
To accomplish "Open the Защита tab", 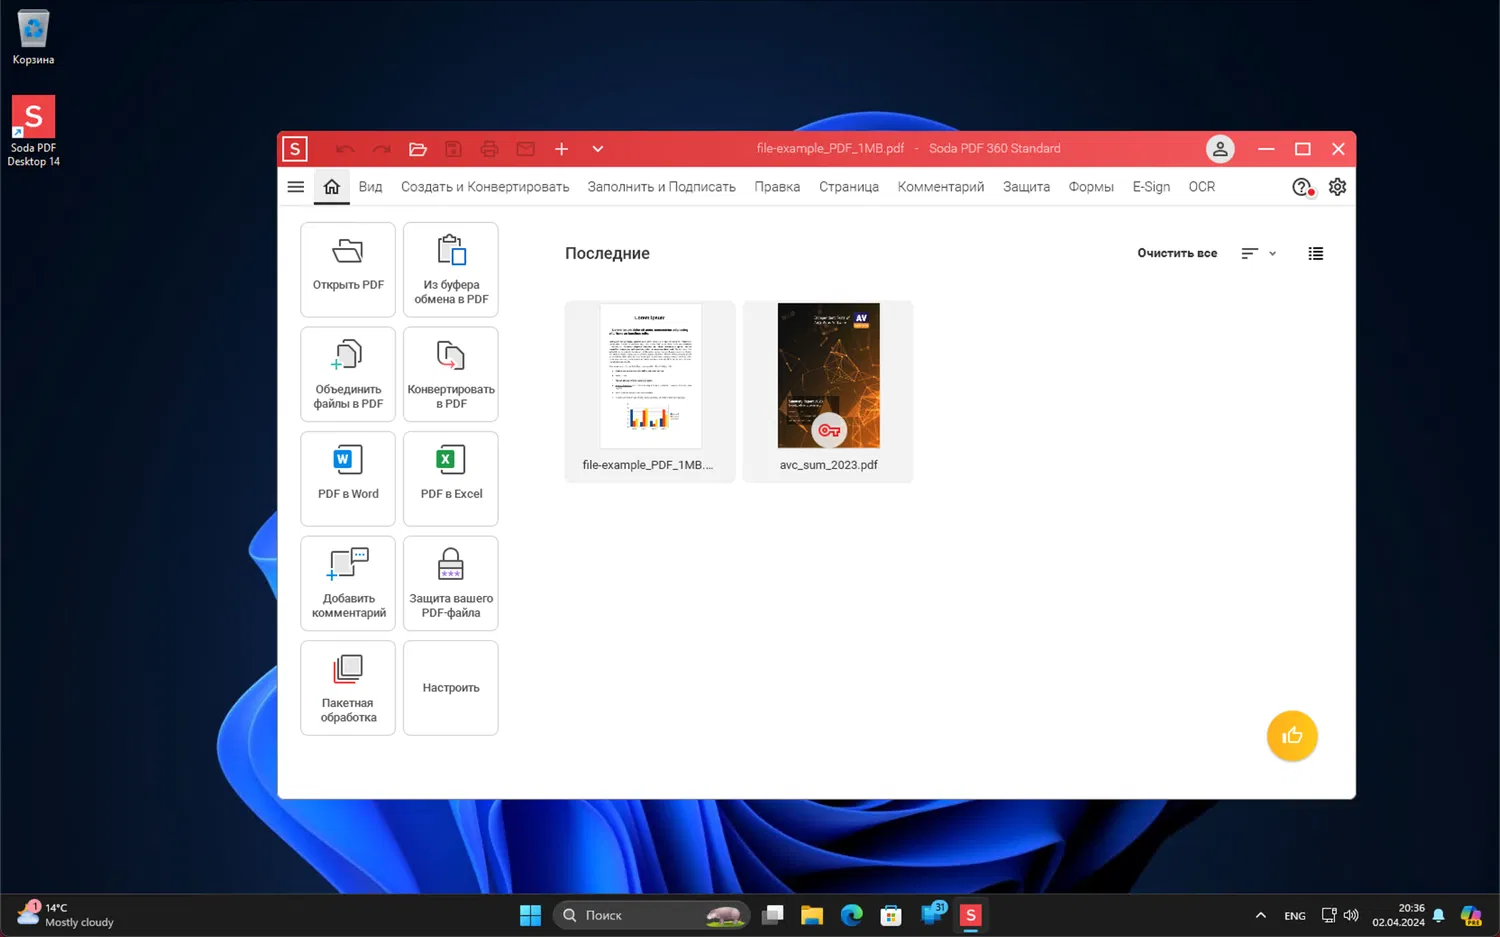I will coord(1026,187).
